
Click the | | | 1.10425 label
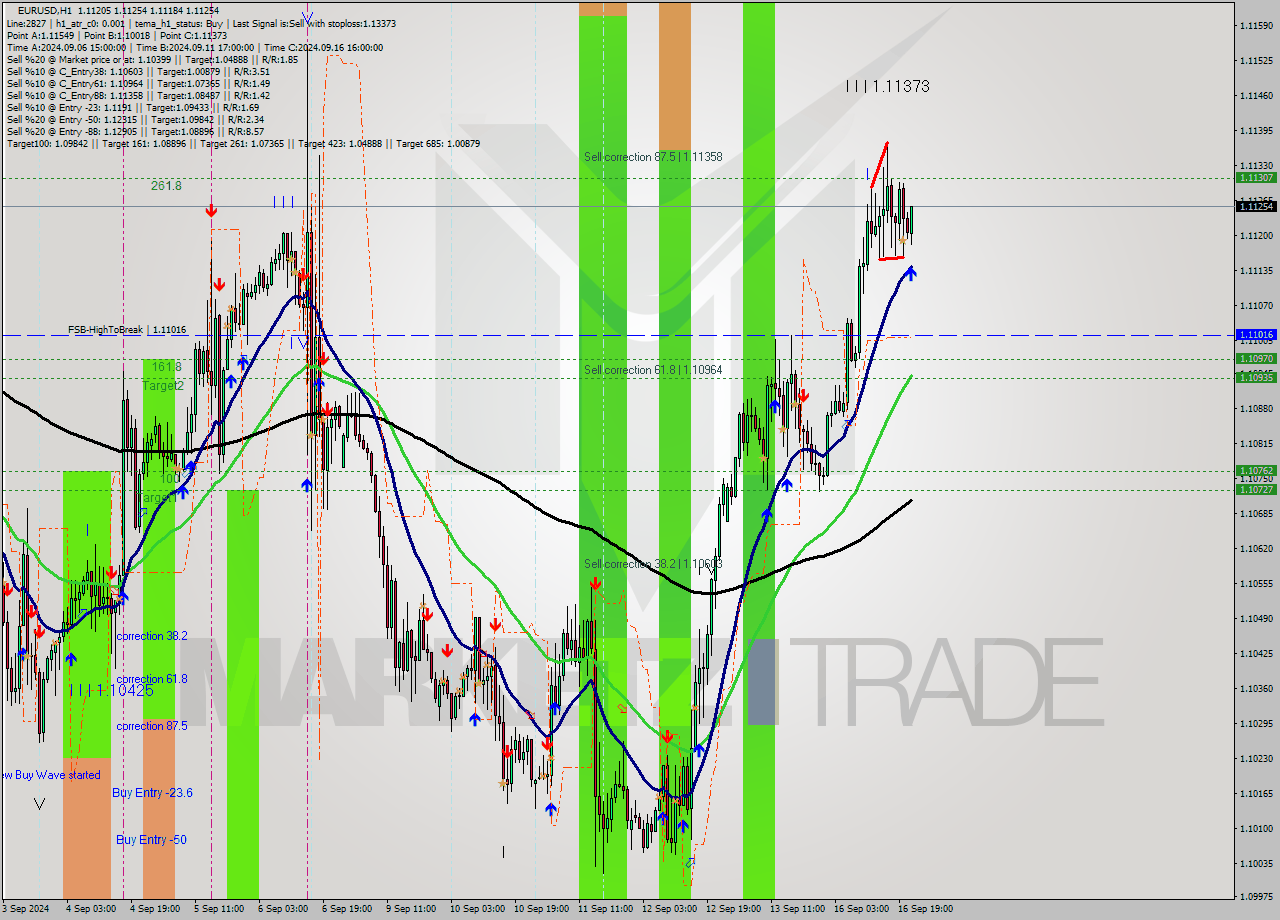click(112, 691)
